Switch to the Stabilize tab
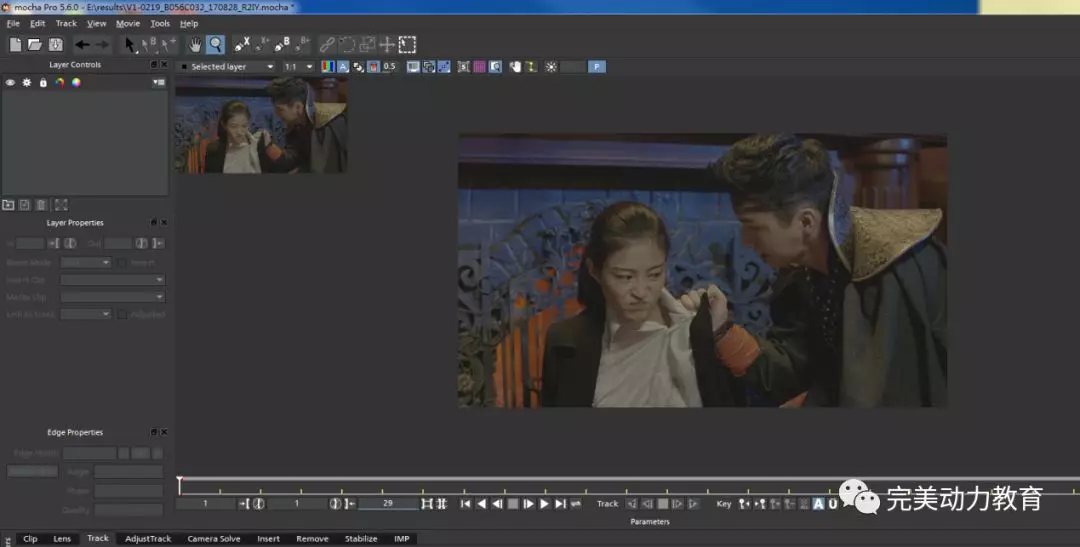Viewport: 1080px width, 547px height. [361, 539]
